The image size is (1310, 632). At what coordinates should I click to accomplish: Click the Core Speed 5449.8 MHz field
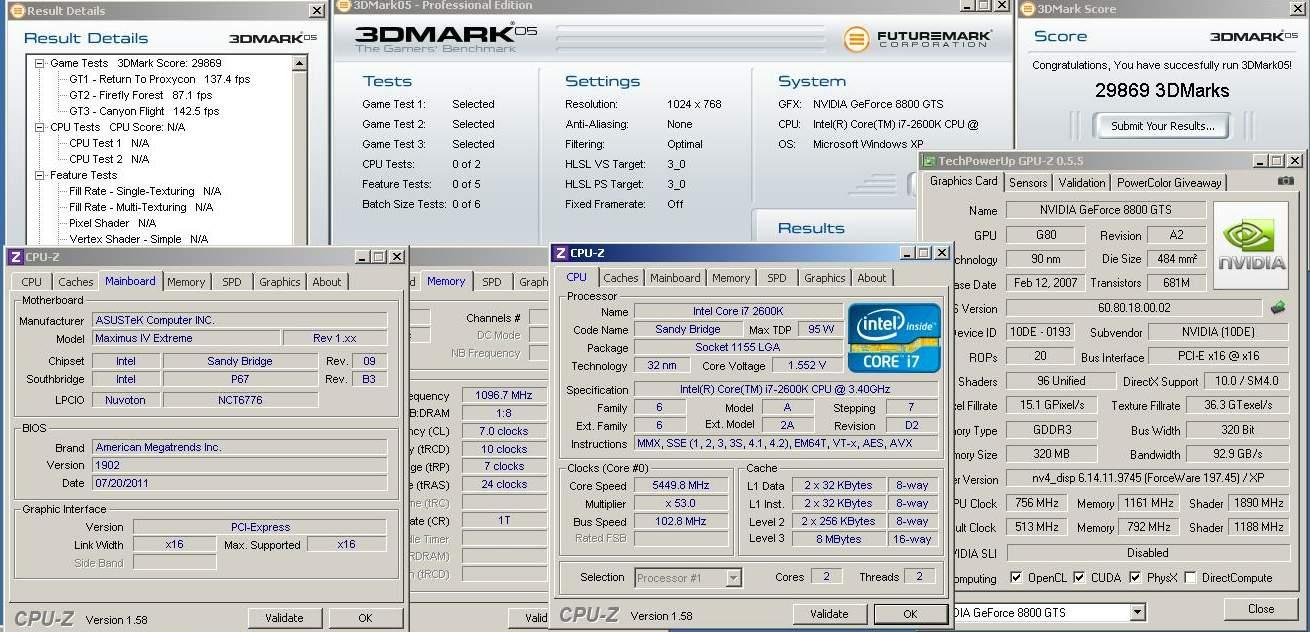pyautogui.click(x=679, y=485)
